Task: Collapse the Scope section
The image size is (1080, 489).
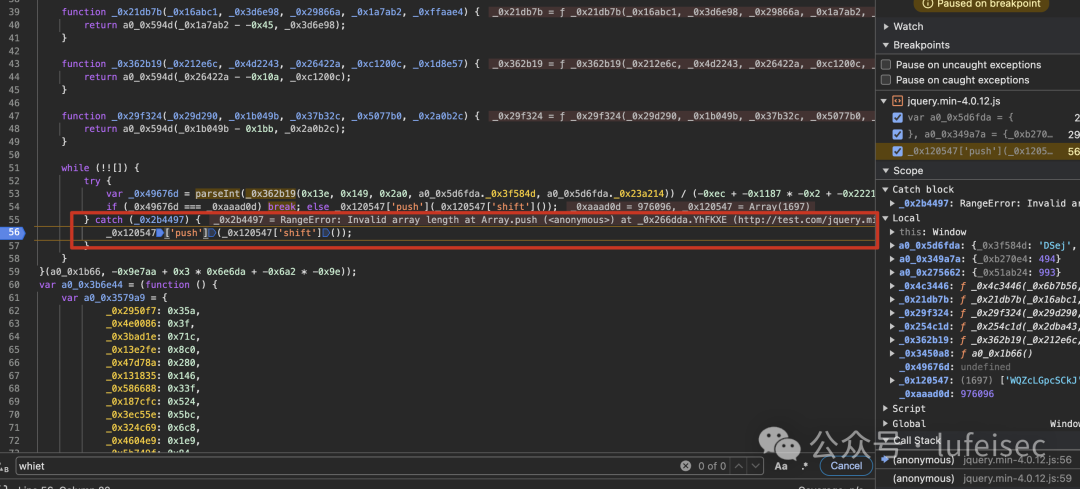Action: (886, 170)
